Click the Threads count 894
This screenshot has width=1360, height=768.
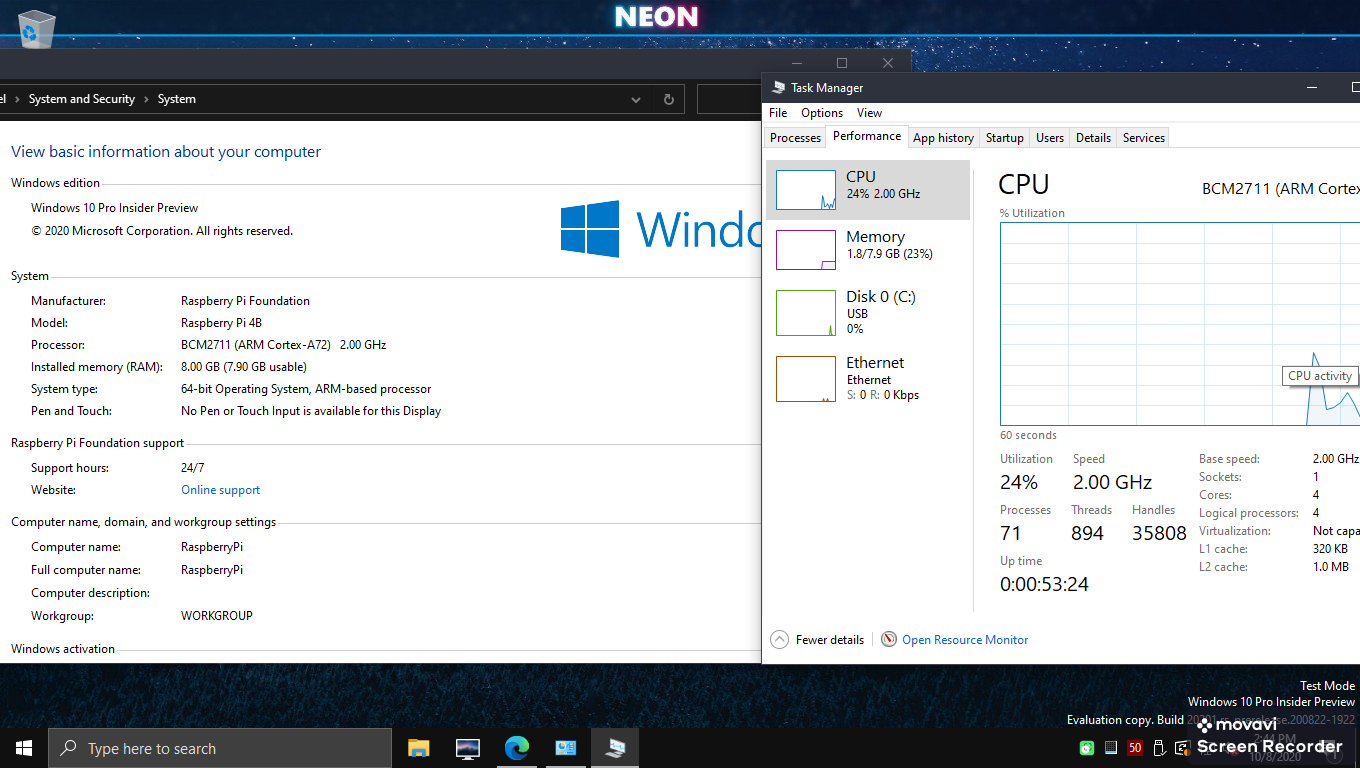pos(1087,533)
